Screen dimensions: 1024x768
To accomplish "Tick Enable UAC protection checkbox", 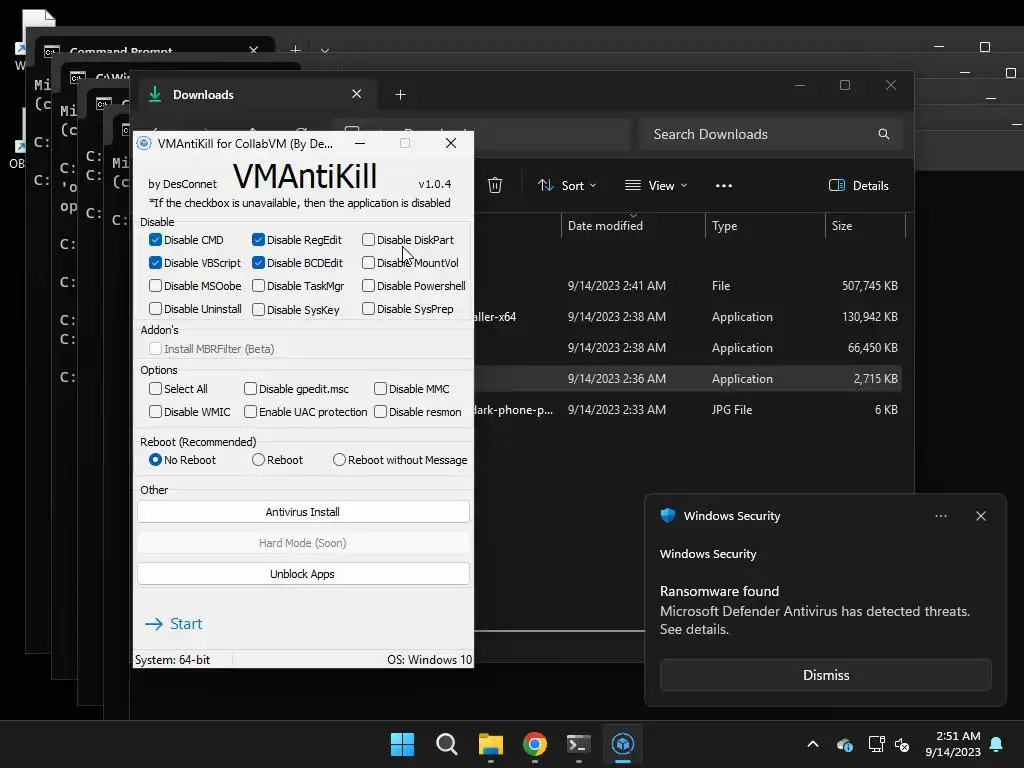I will tap(250, 411).
